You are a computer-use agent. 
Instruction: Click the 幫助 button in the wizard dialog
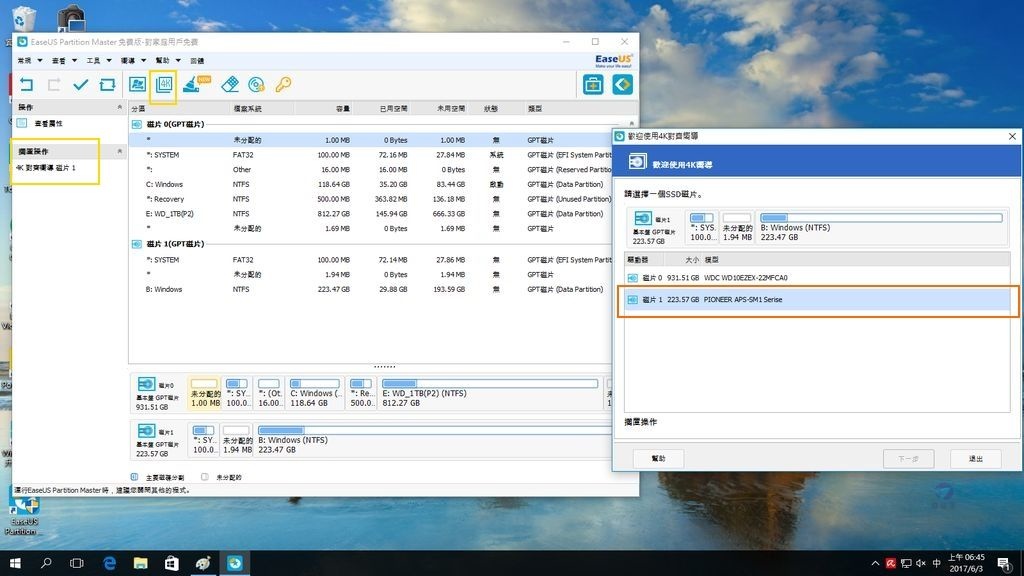(658, 458)
